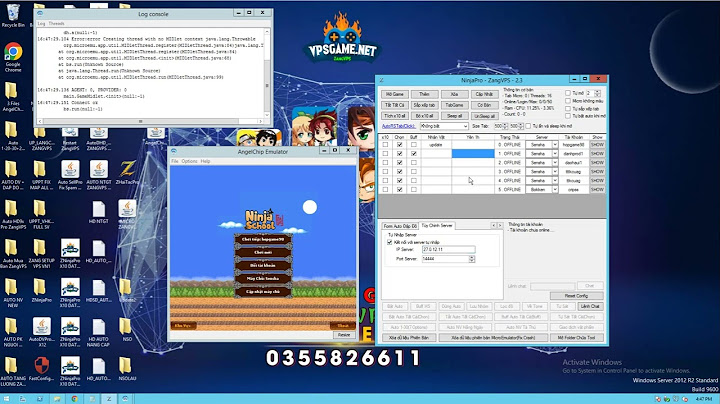Viewport: 720px width, 404px height.
Task: Click the Cập Nhật button
Action: click(484, 94)
